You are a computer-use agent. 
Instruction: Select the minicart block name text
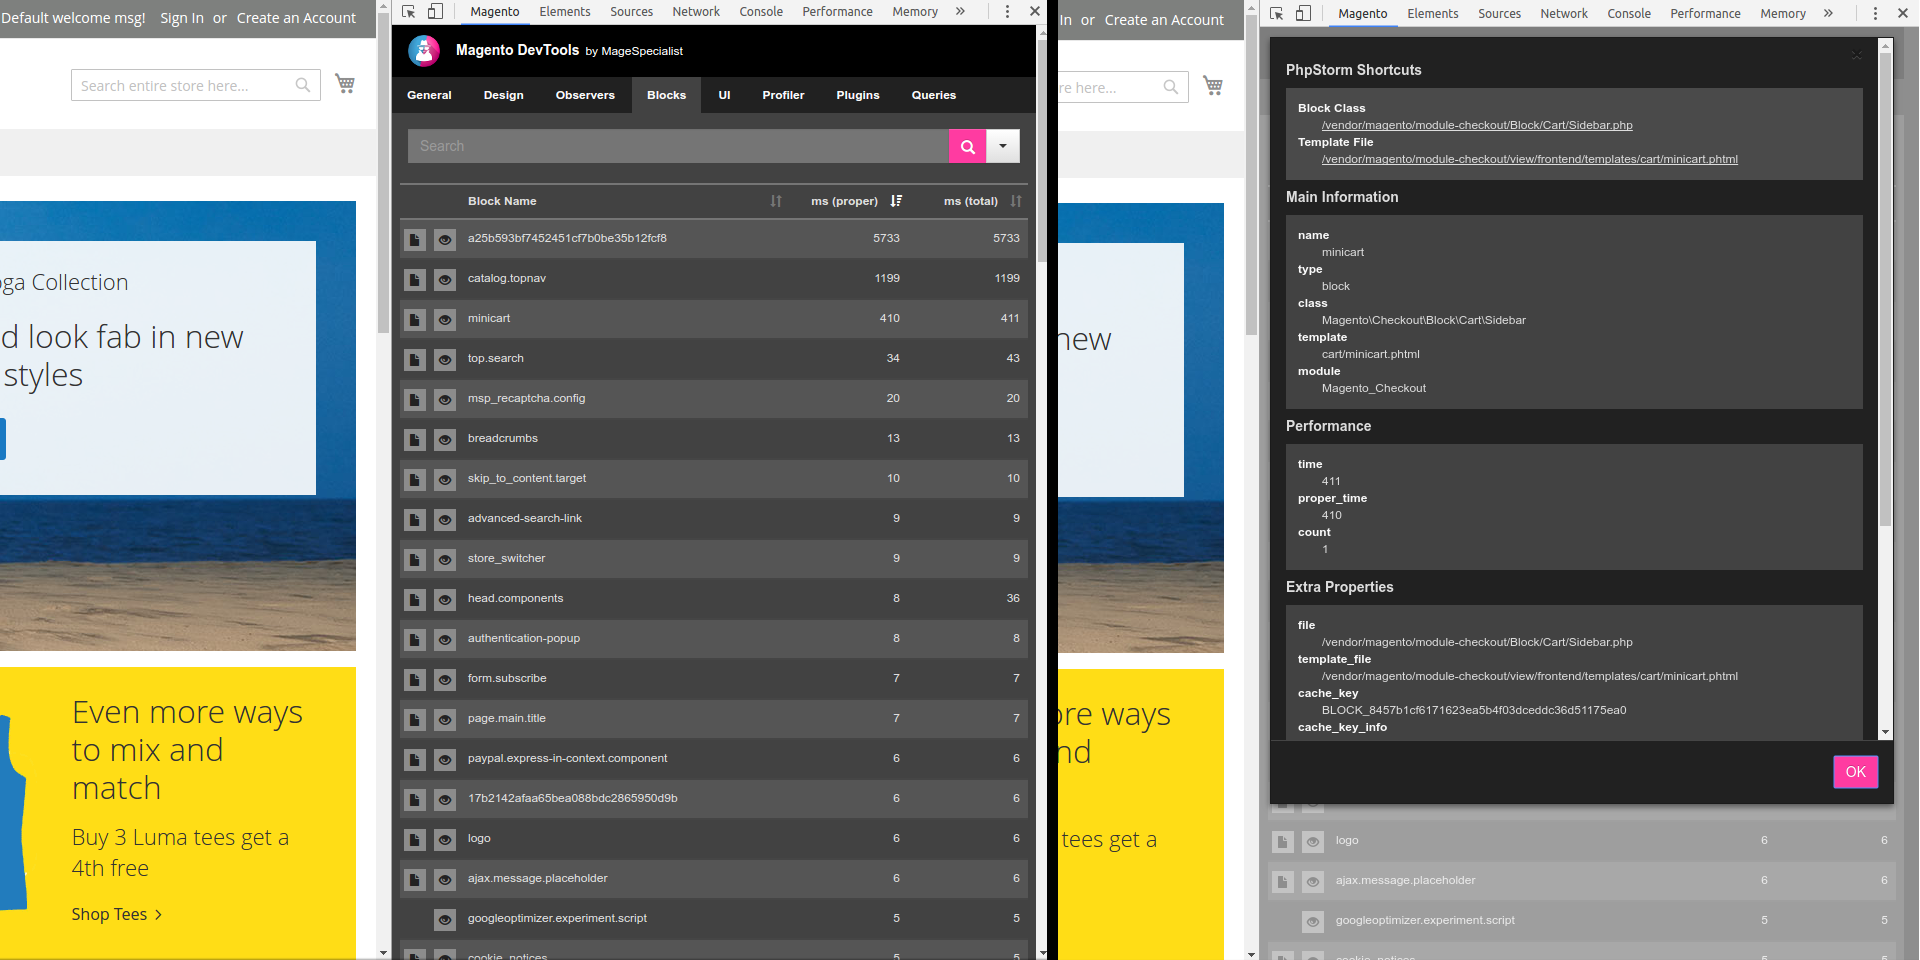click(489, 318)
